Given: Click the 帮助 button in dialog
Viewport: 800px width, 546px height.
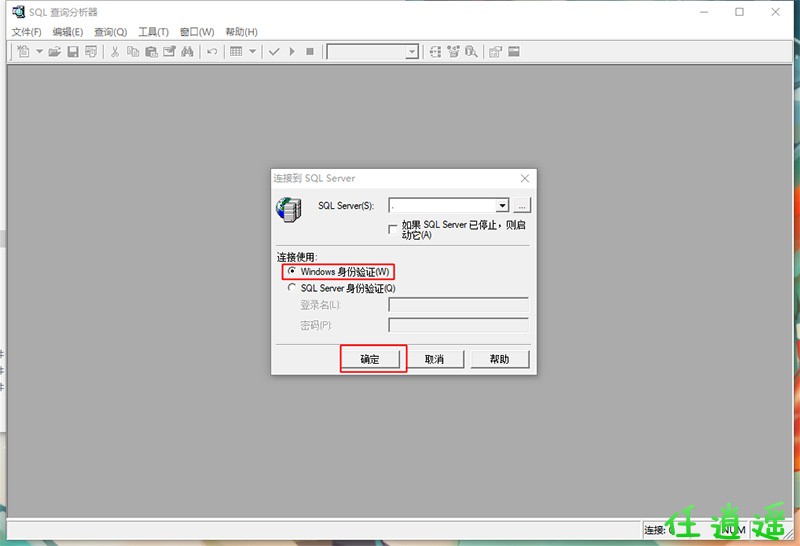Looking at the screenshot, I should pyautogui.click(x=499, y=359).
